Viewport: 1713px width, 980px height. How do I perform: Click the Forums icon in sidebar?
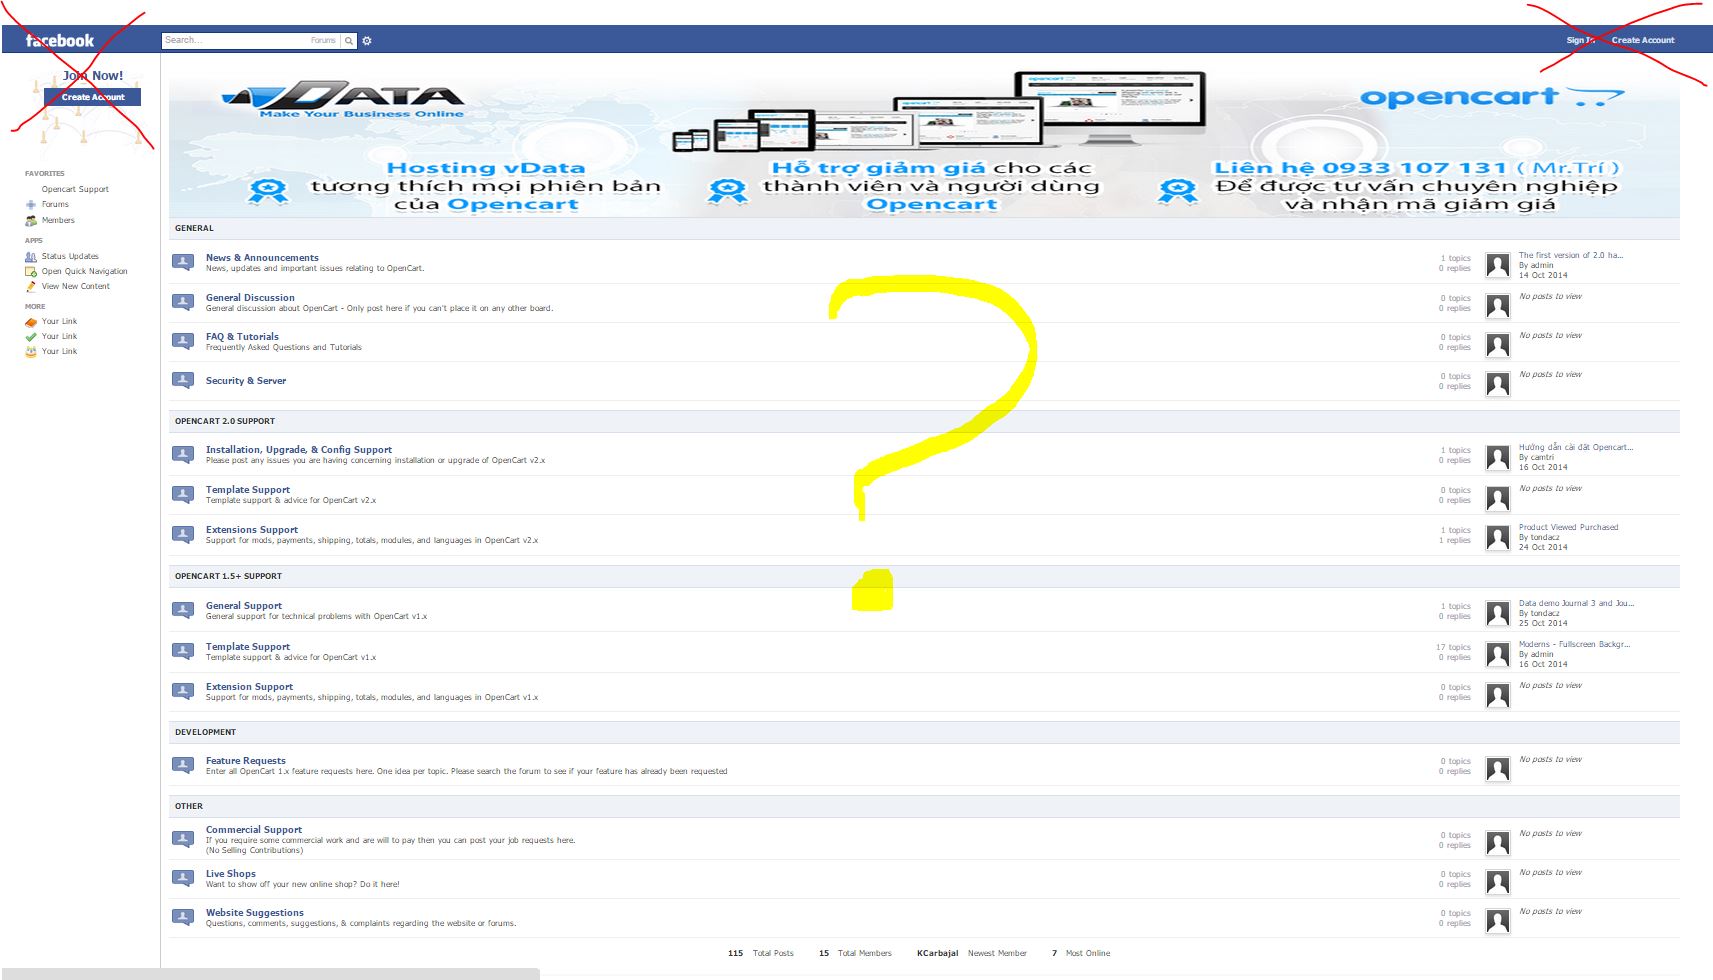pos(31,204)
